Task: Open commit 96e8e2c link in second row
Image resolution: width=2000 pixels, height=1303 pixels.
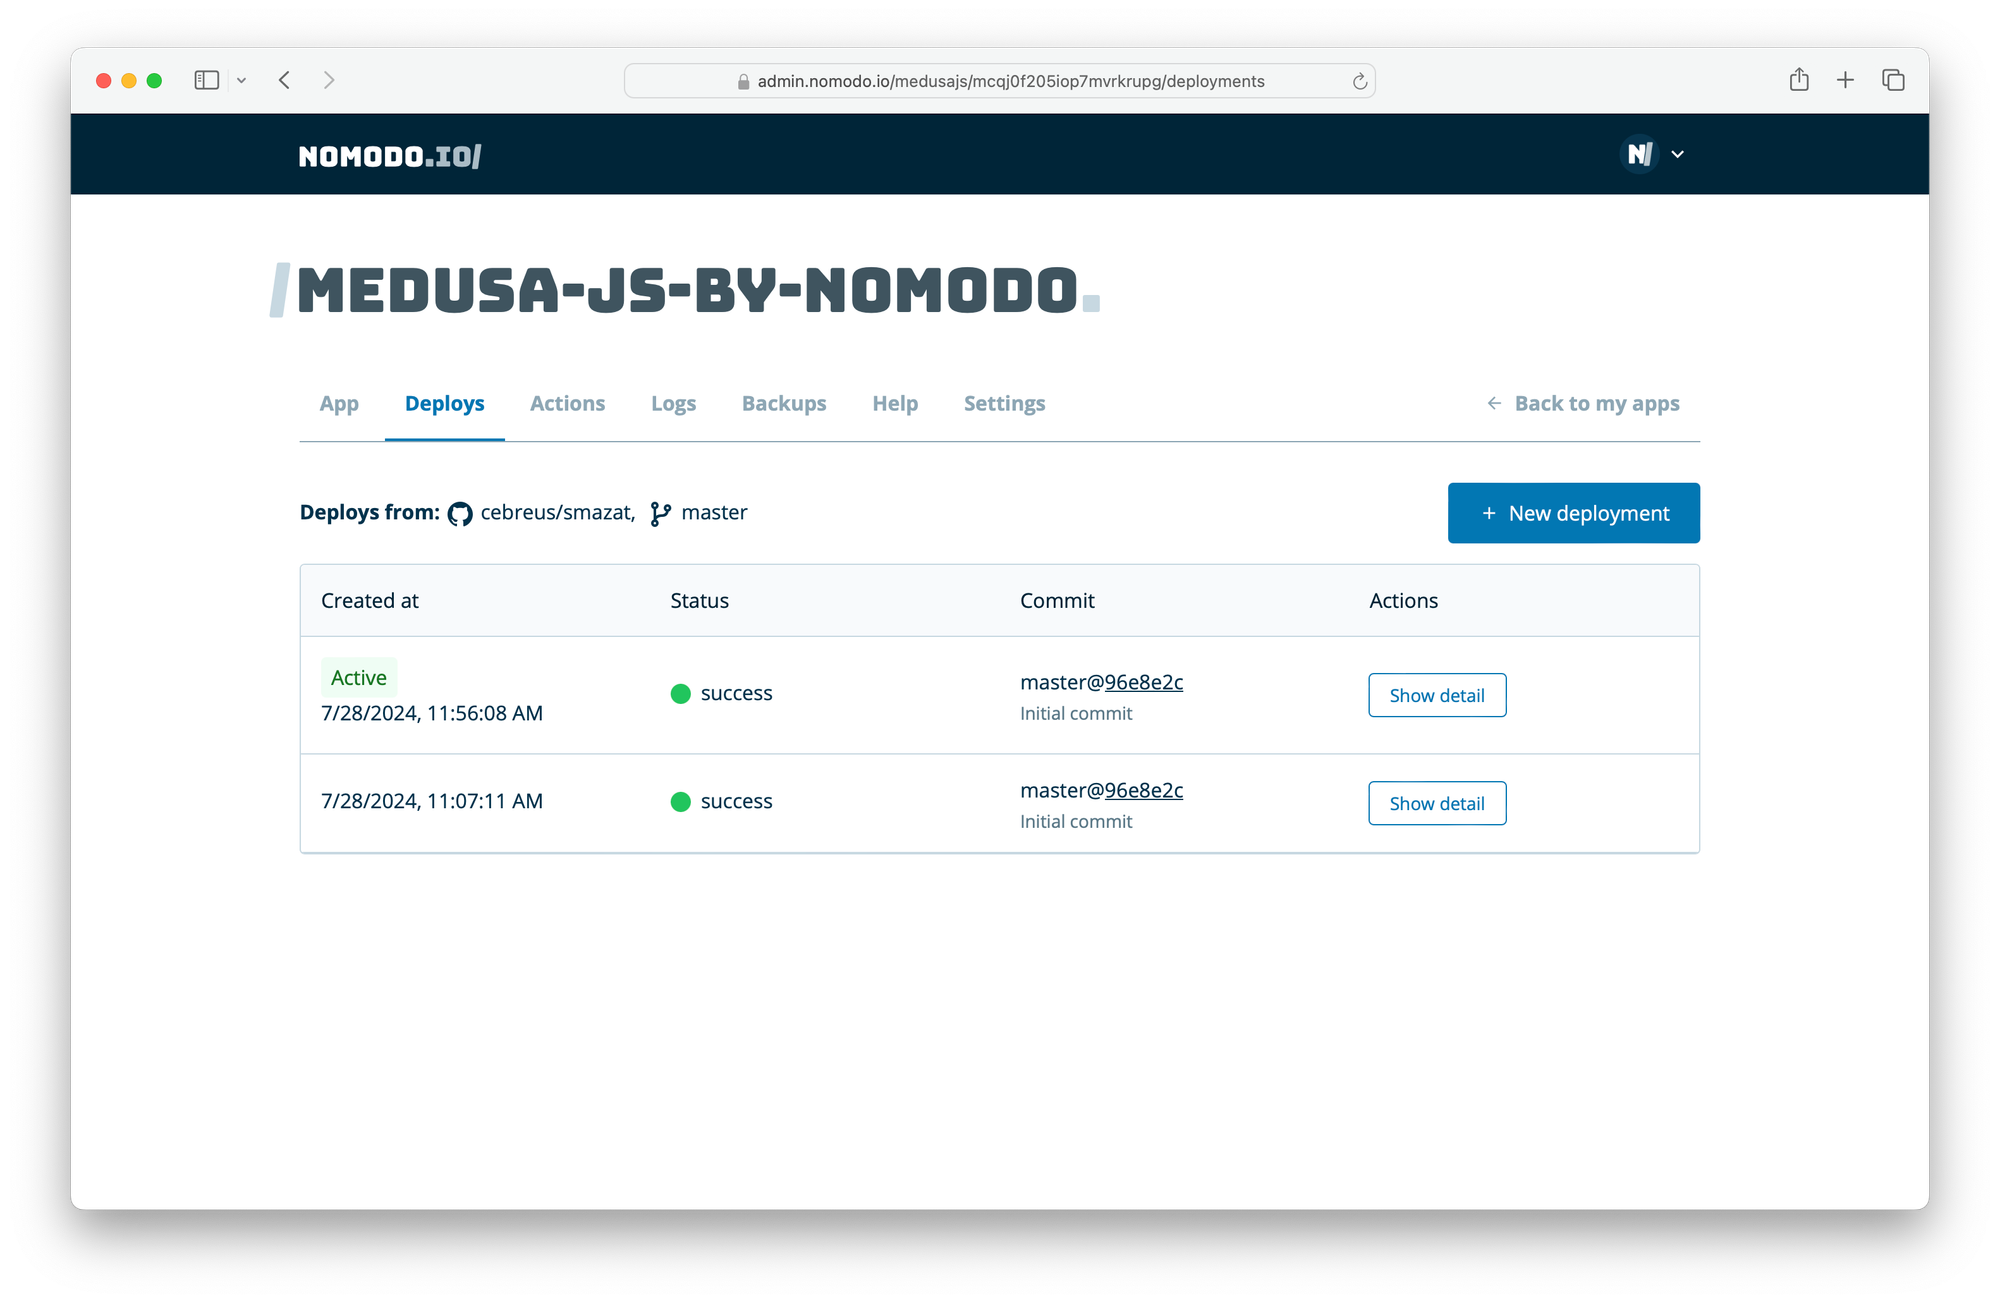Action: click(x=1143, y=790)
